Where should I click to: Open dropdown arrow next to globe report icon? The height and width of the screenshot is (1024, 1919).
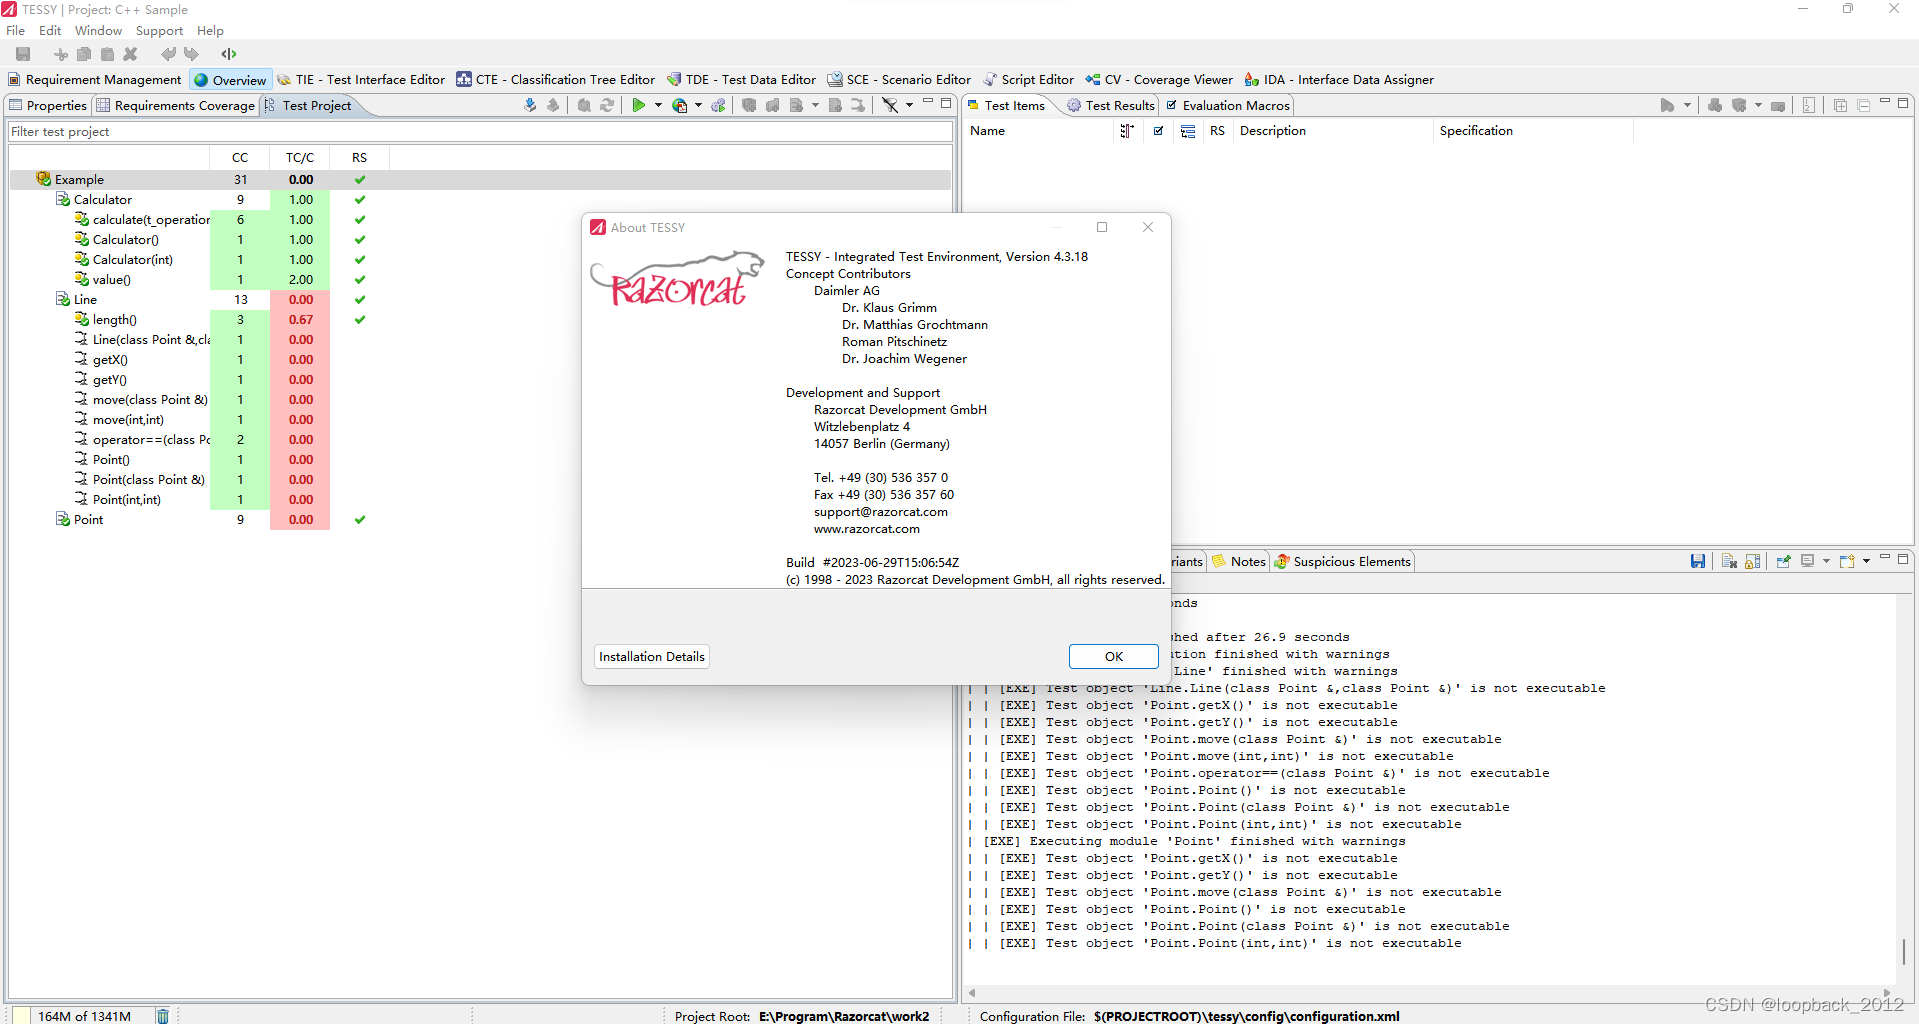coord(698,105)
